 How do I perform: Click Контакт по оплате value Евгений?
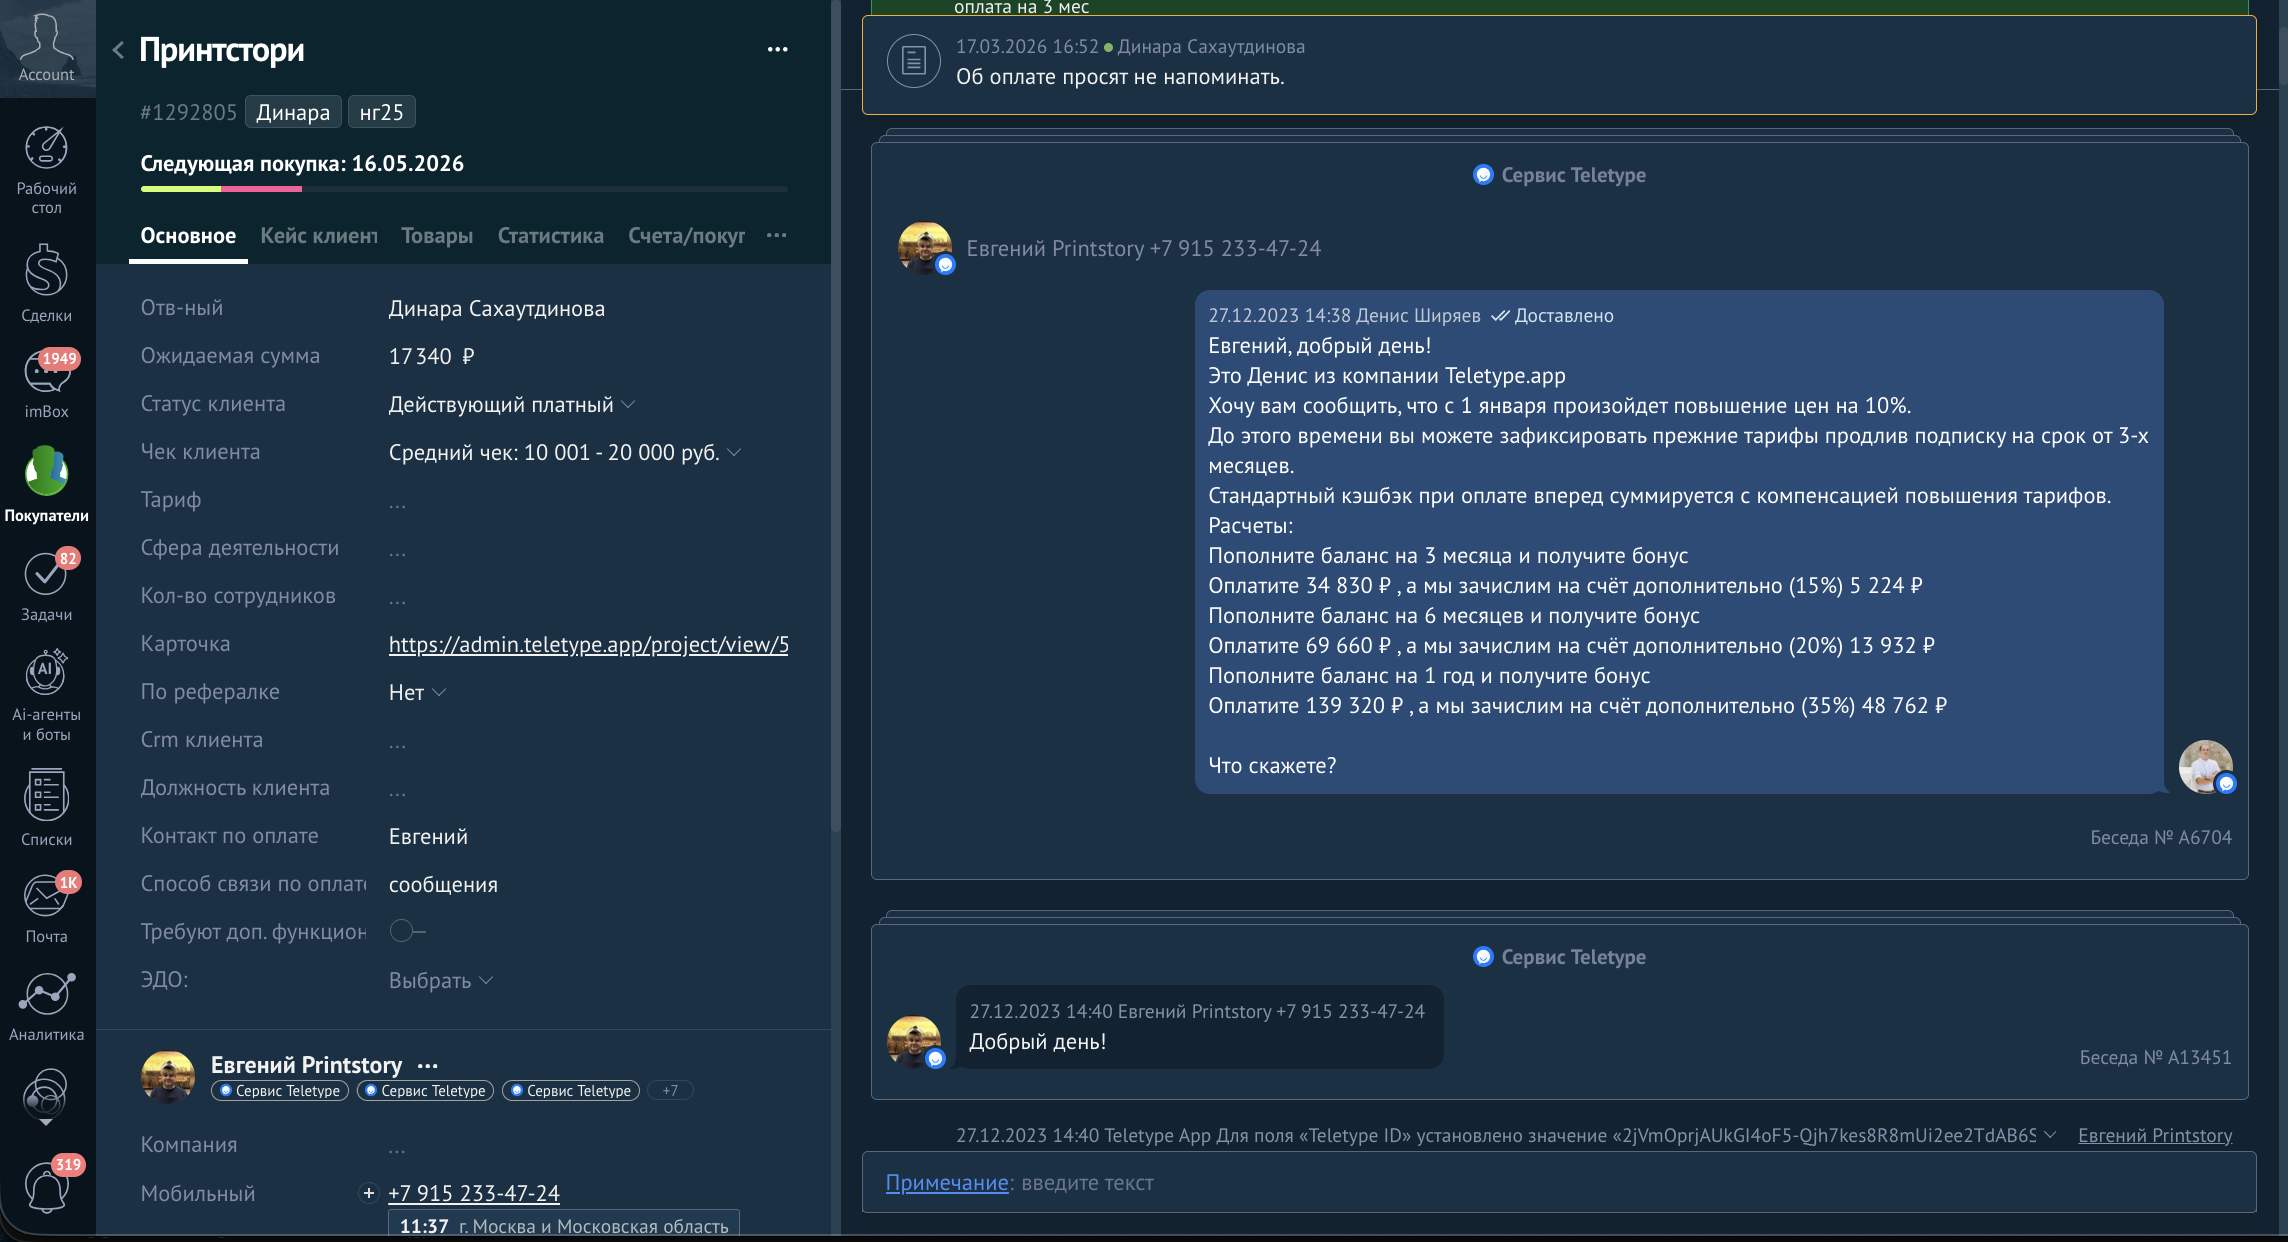[x=428, y=837]
